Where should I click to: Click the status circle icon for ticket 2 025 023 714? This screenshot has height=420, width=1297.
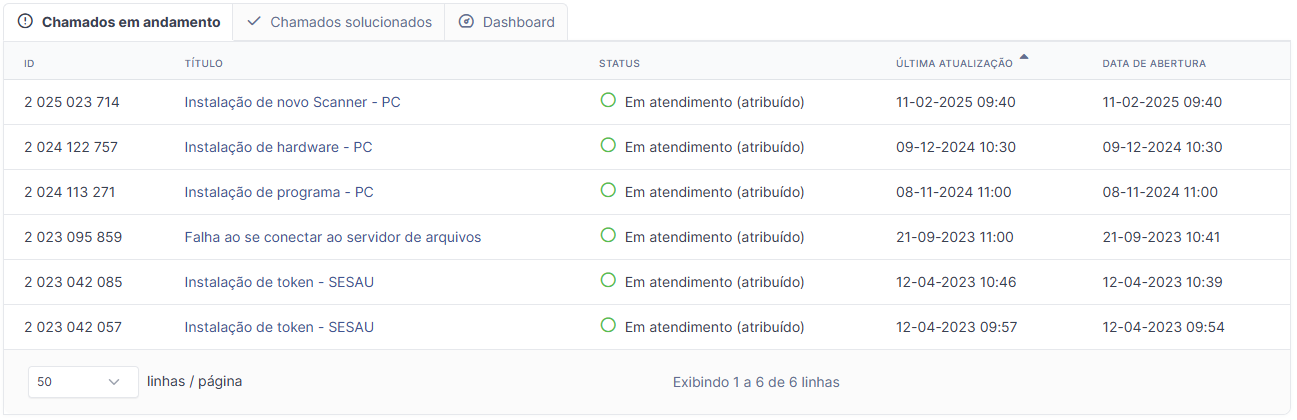[607, 100]
